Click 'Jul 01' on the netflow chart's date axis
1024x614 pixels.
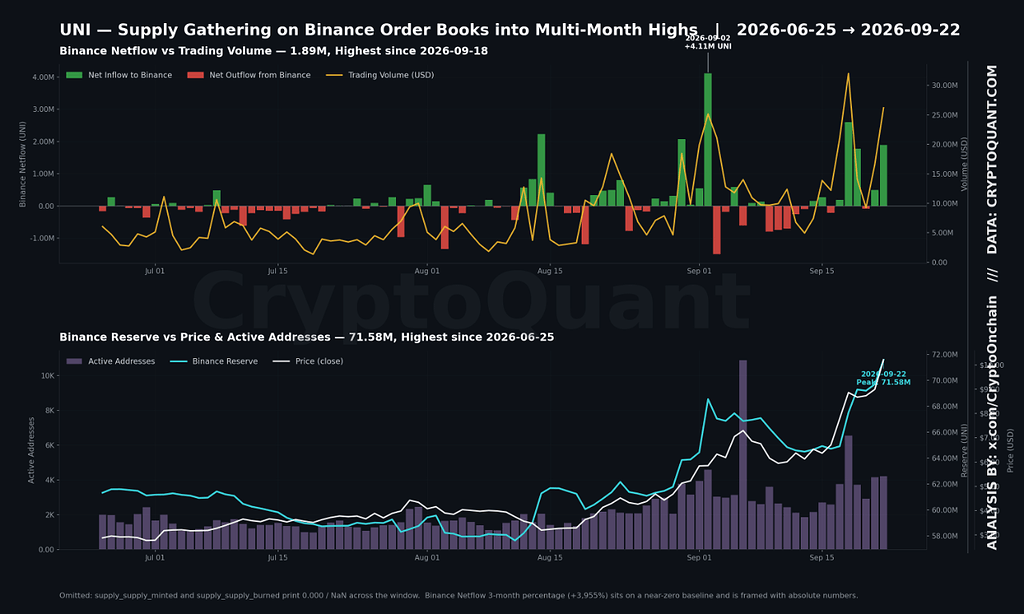(x=155, y=271)
